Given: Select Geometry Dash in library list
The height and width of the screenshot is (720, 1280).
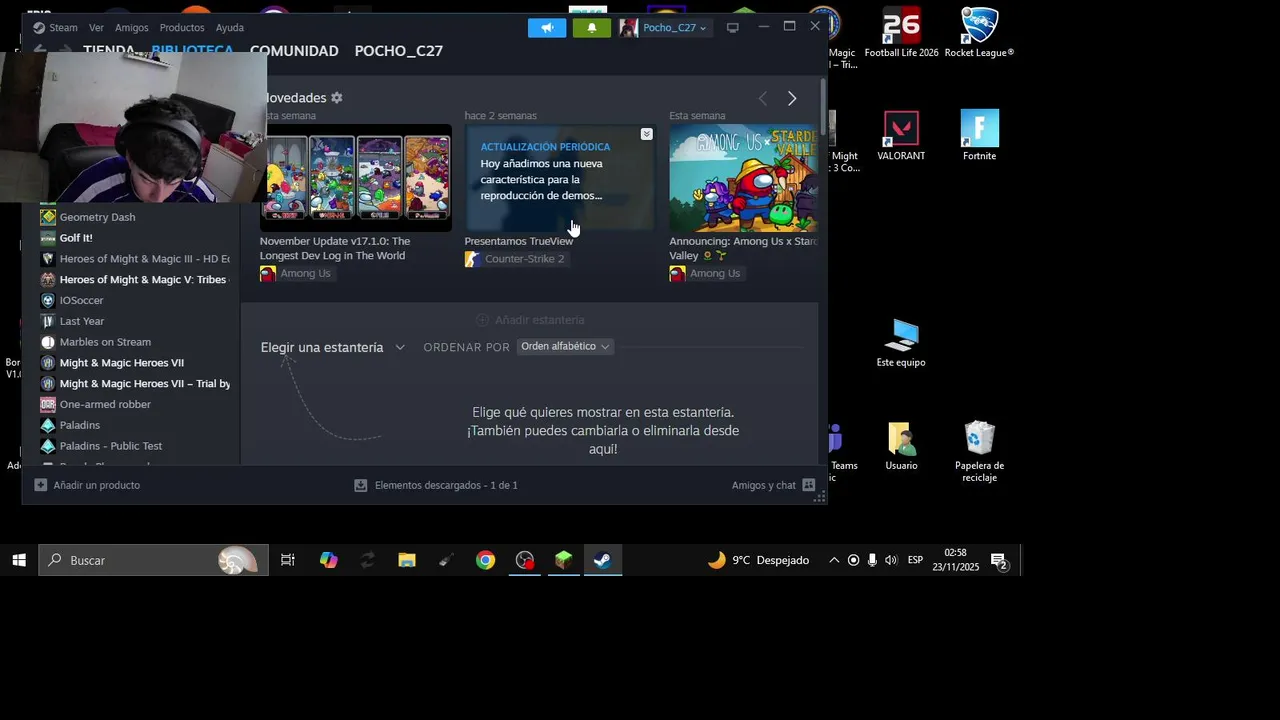Looking at the screenshot, I should (x=97, y=217).
